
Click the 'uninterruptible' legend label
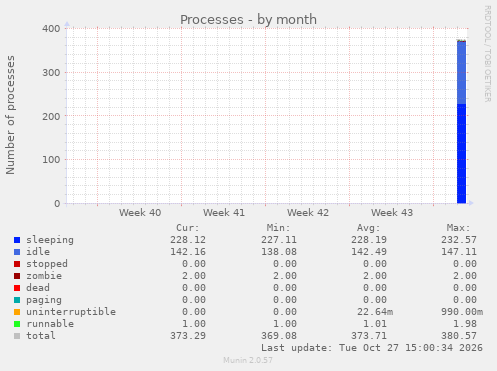(71, 312)
